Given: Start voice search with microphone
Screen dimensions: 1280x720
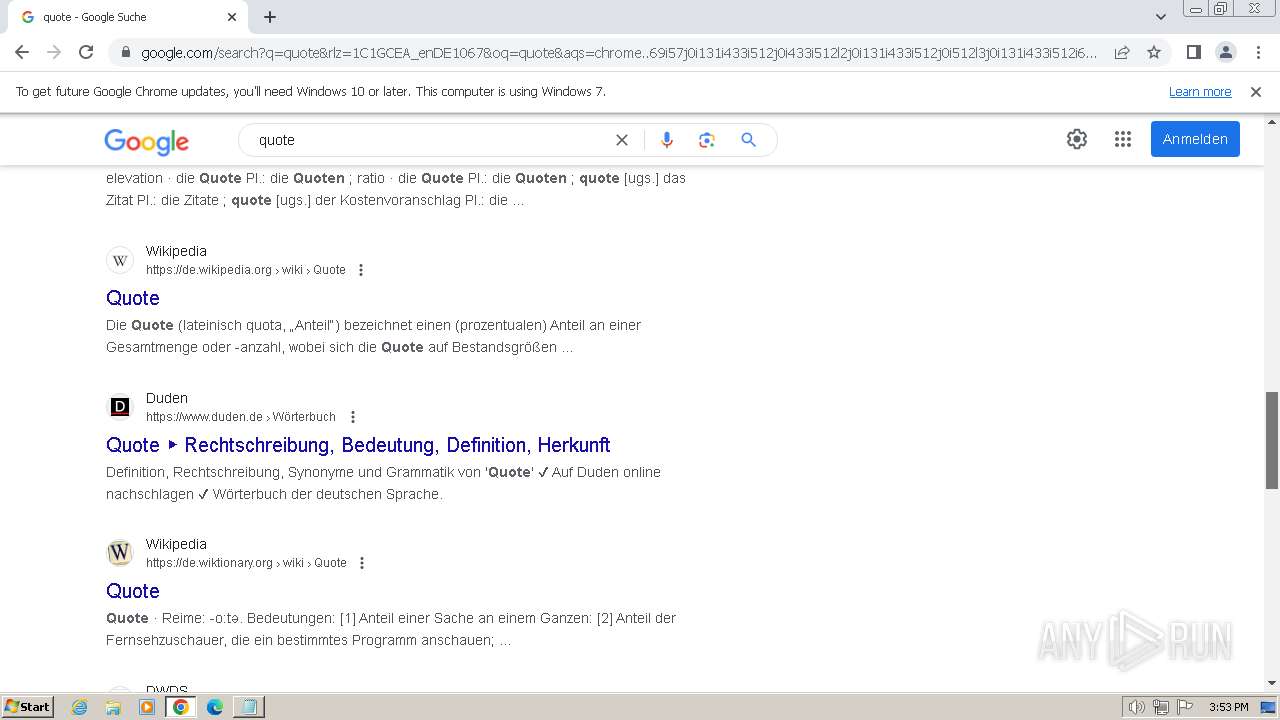Looking at the screenshot, I should click(667, 140).
